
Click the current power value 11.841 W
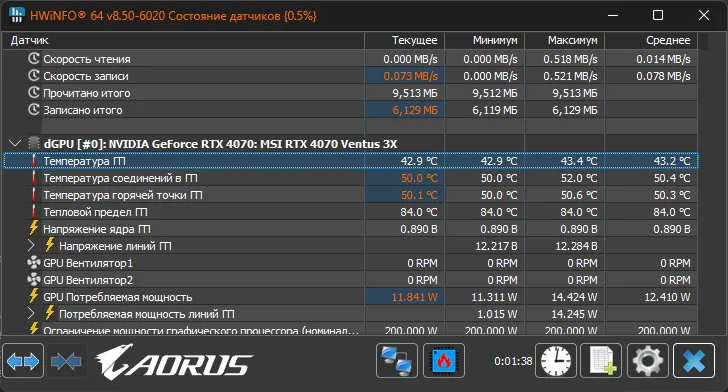(x=415, y=297)
